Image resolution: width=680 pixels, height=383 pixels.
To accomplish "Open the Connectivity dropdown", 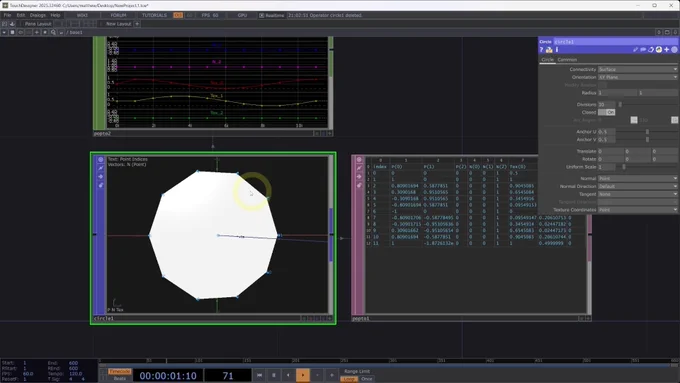I will tap(638, 69).
